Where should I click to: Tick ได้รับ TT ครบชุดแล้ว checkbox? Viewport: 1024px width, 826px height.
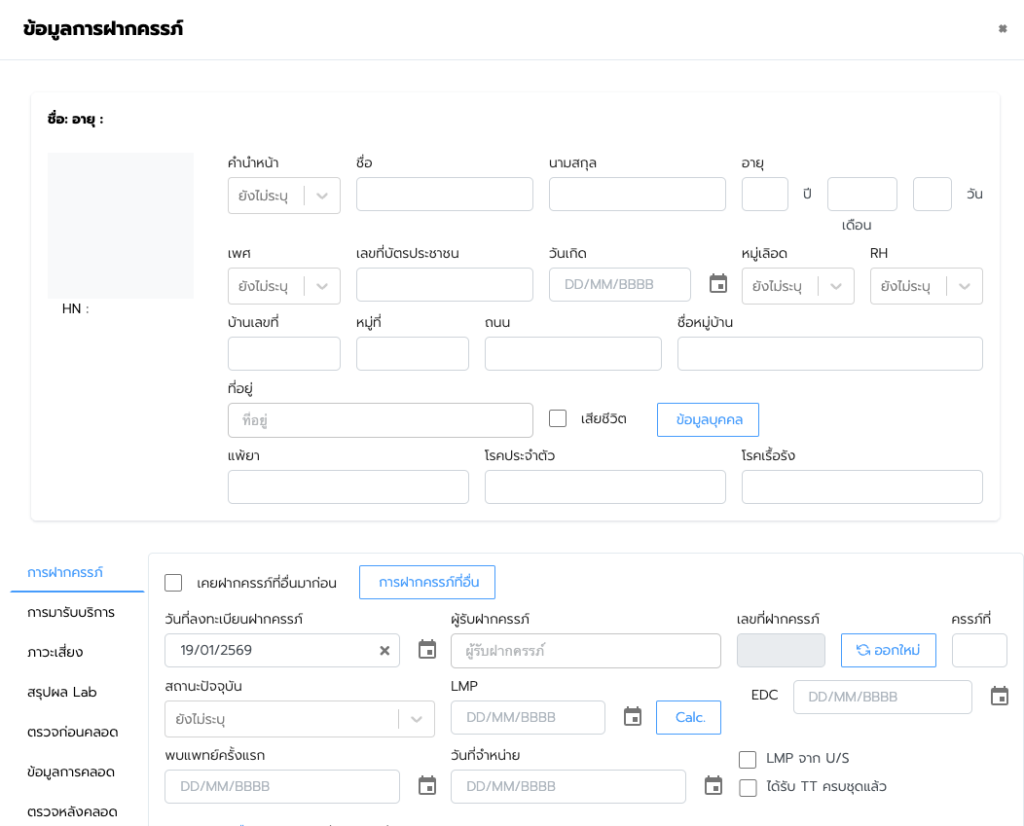pos(747,788)
